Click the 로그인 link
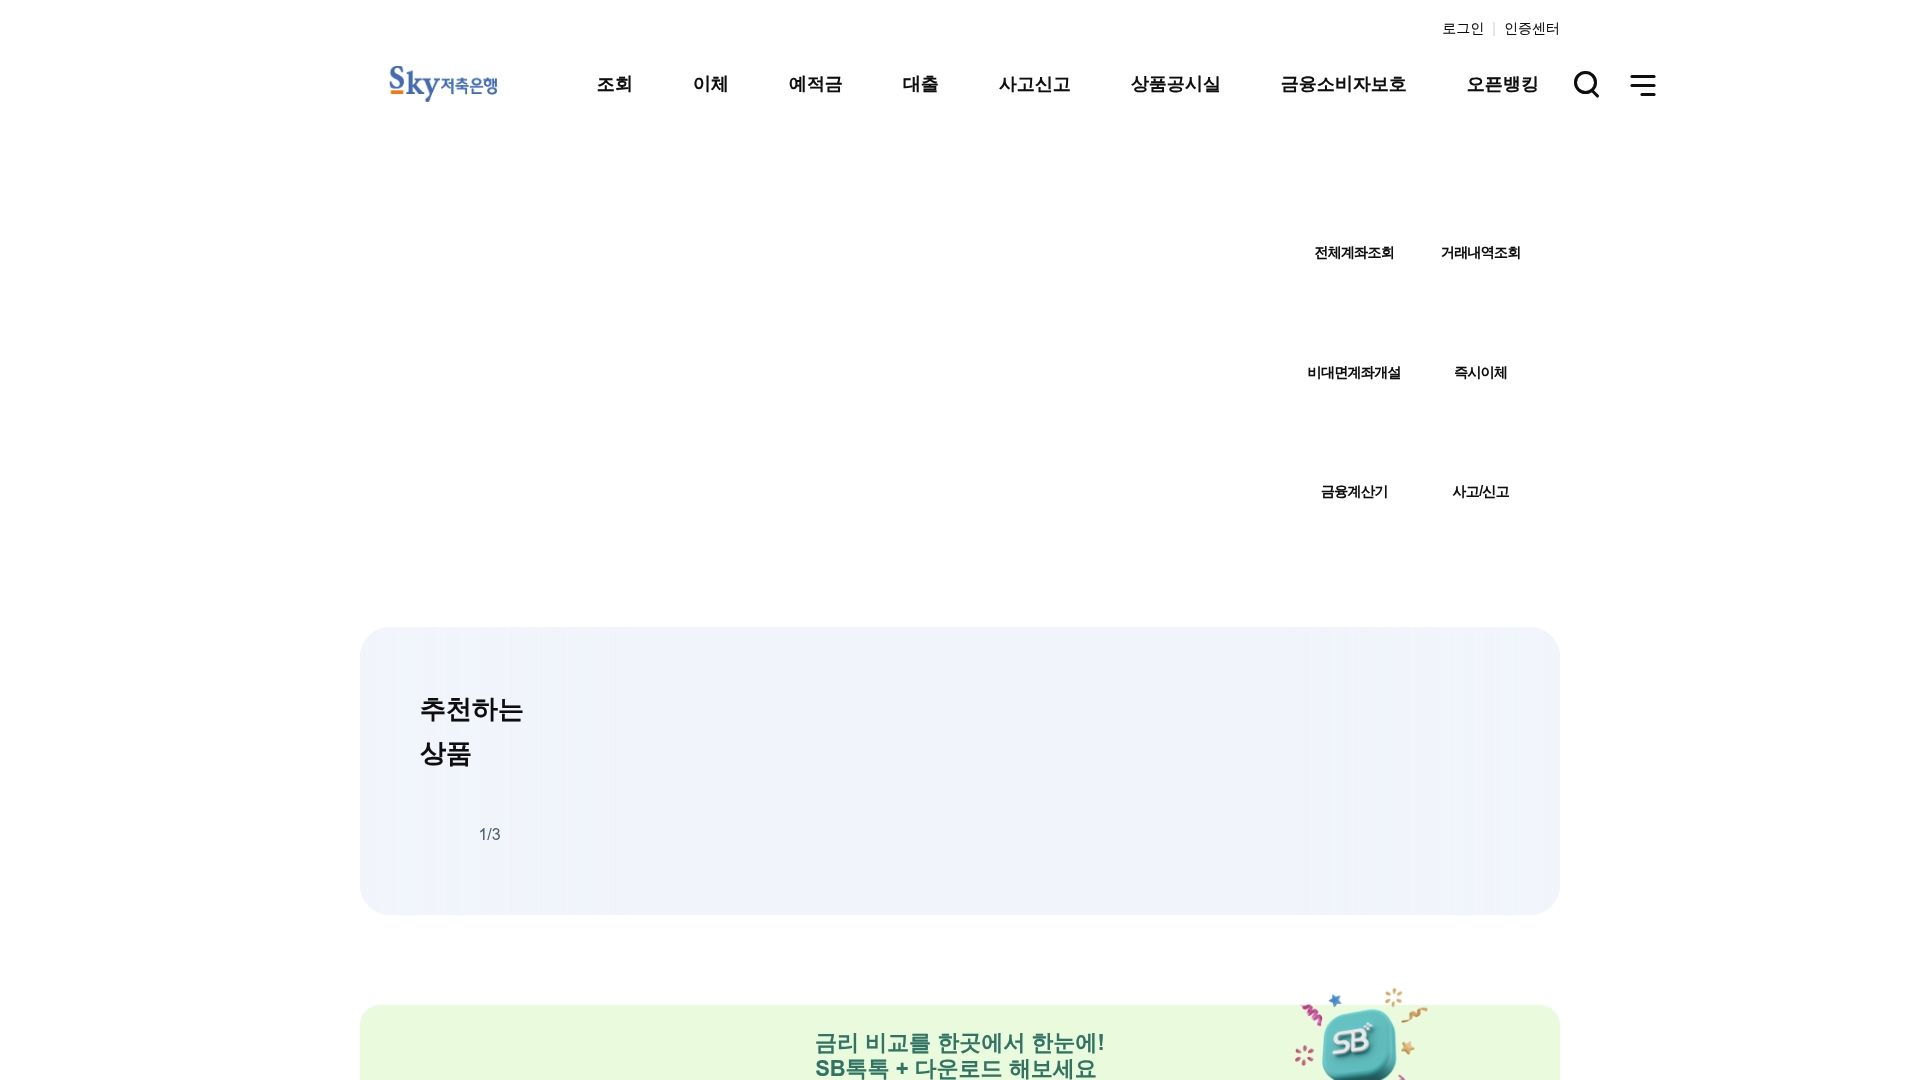 pyautogui.click(x=1463, y=29)
